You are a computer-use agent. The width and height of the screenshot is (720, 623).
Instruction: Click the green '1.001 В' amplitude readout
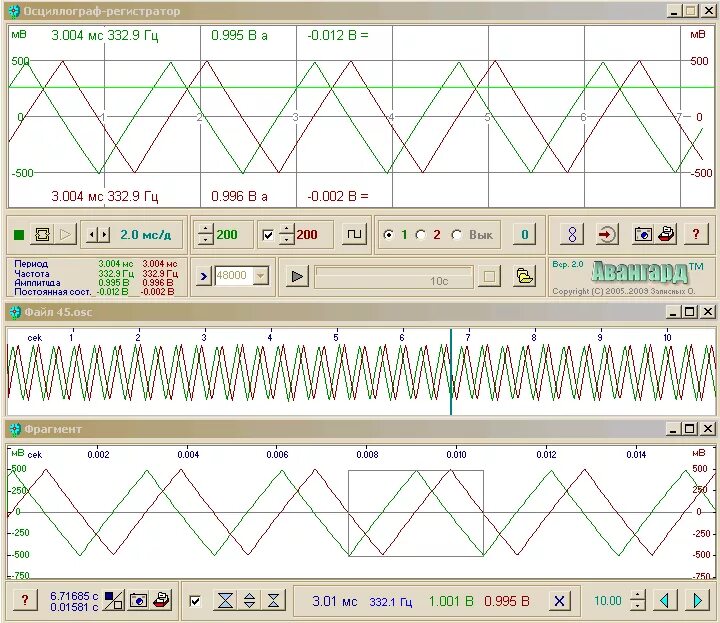tap(450, 601)
